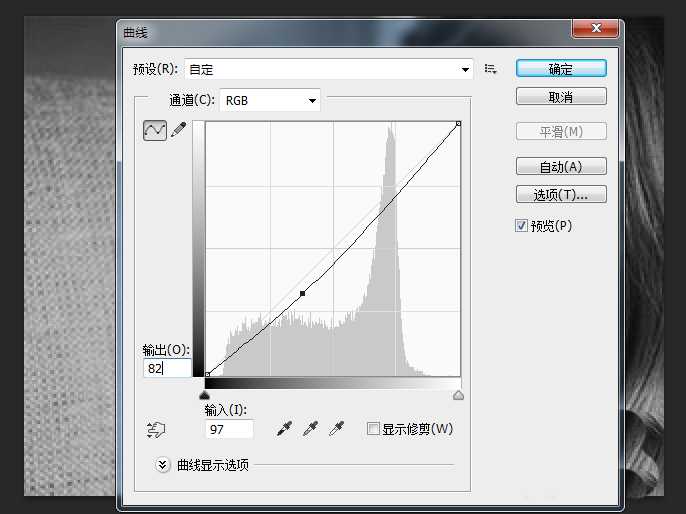Pick the gray point eyedropper
The image size is (686, 514).
pos(311,429)
